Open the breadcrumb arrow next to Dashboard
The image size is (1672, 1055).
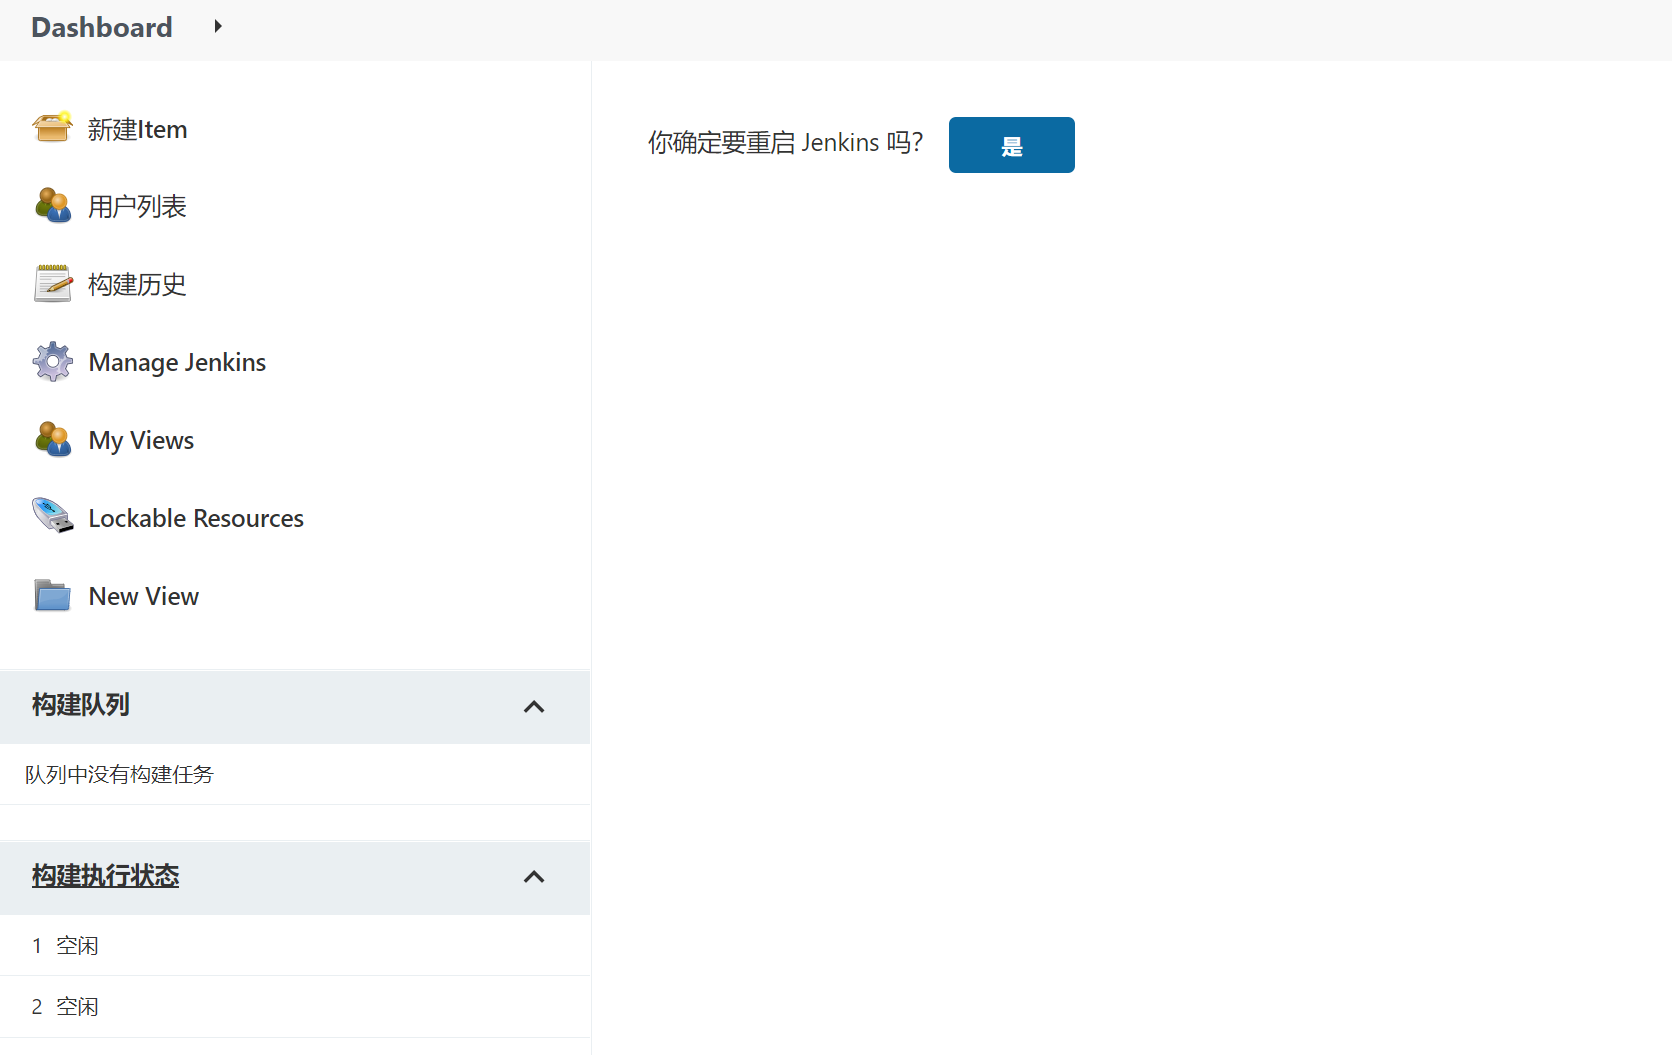[218, 27]
